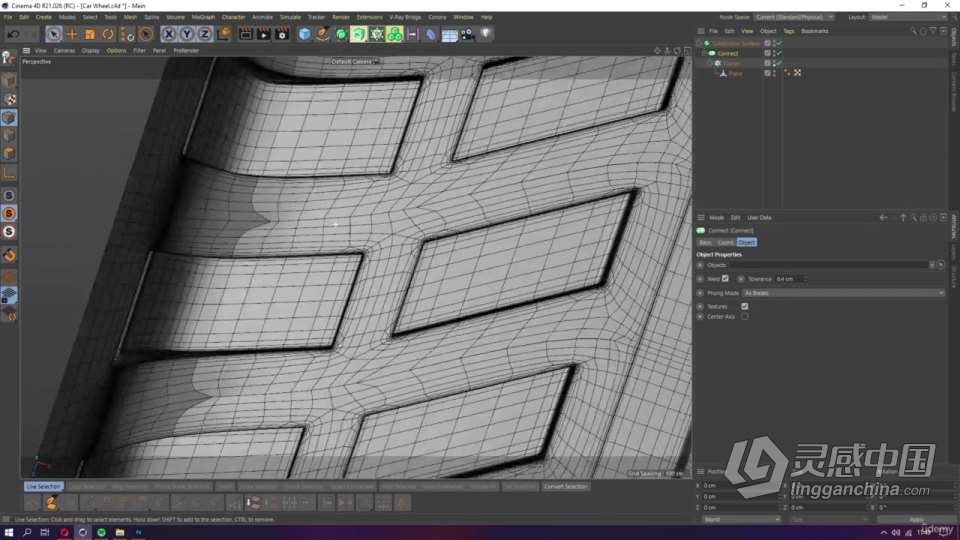Click the blue Cube primitive icon
Image resolution: width=960 pixels, height=540 pixels.
[x=304, y=34]
